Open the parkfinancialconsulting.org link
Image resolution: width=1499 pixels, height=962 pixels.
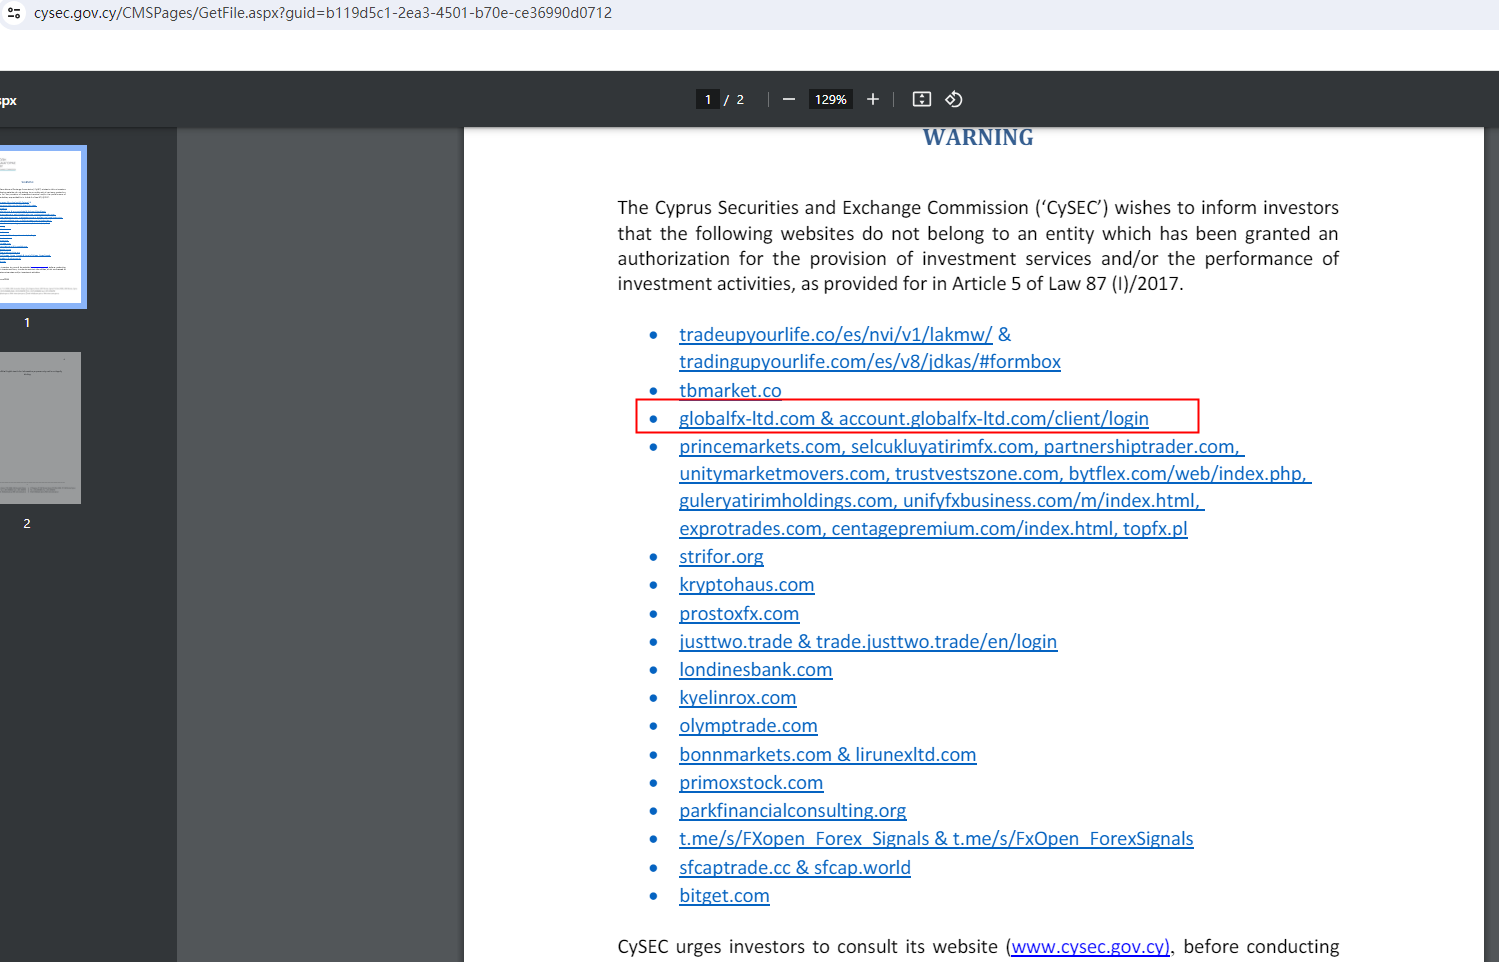pos(792,811)
